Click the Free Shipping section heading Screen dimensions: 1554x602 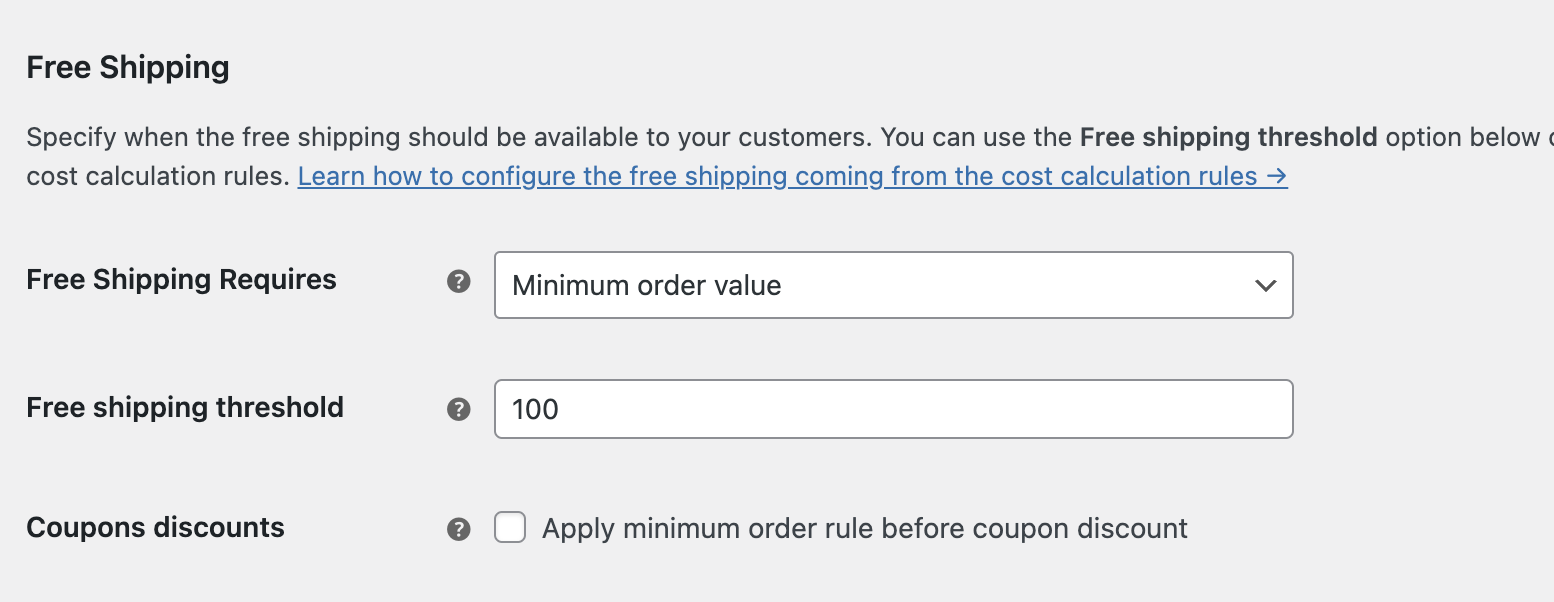click(x=128, y=66)
